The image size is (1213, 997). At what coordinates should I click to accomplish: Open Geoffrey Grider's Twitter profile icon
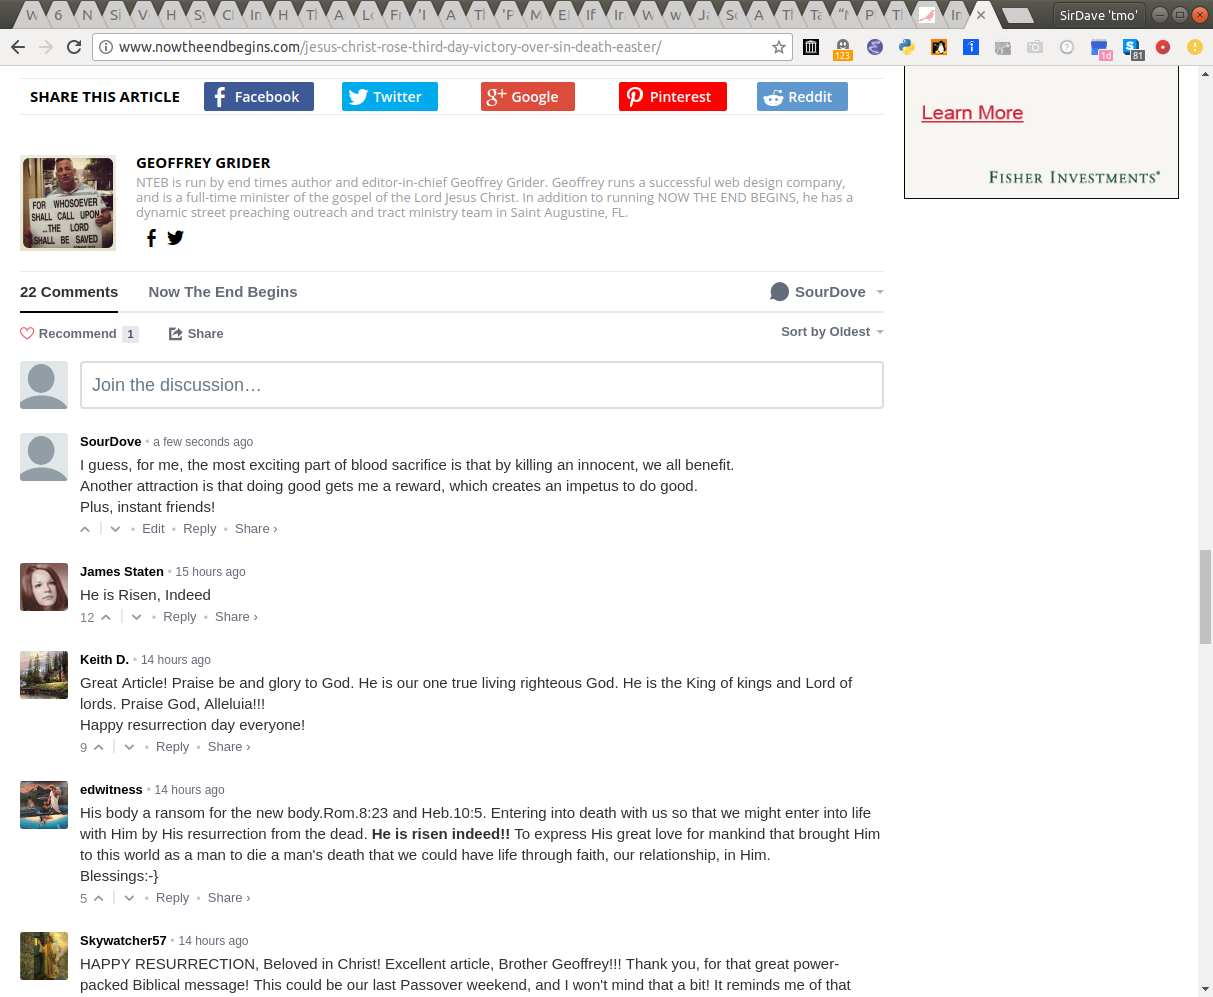point(176,237)
